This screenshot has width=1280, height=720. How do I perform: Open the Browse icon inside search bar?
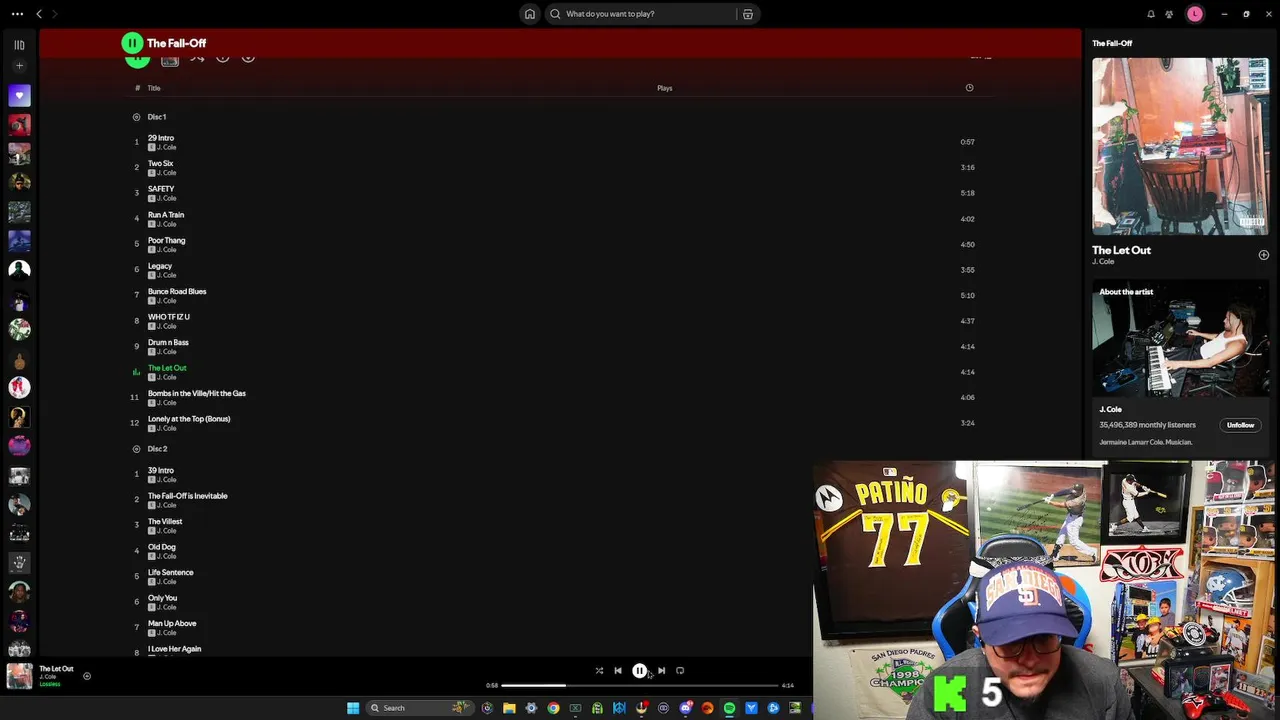pyautogui.click(x=748, y=14)
